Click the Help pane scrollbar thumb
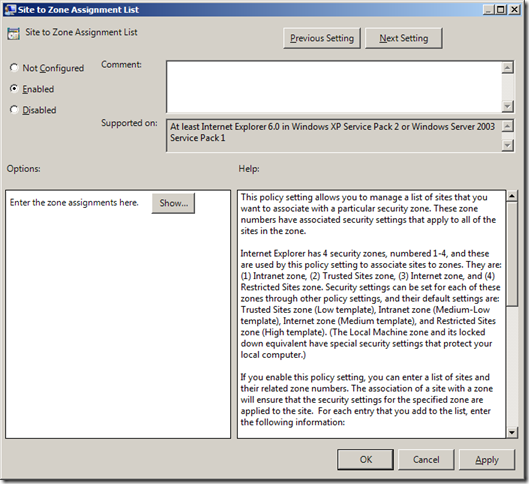Image resolution: width=529 pixels, height=484 pixels. pyautogui.click(x=512, y=254)
